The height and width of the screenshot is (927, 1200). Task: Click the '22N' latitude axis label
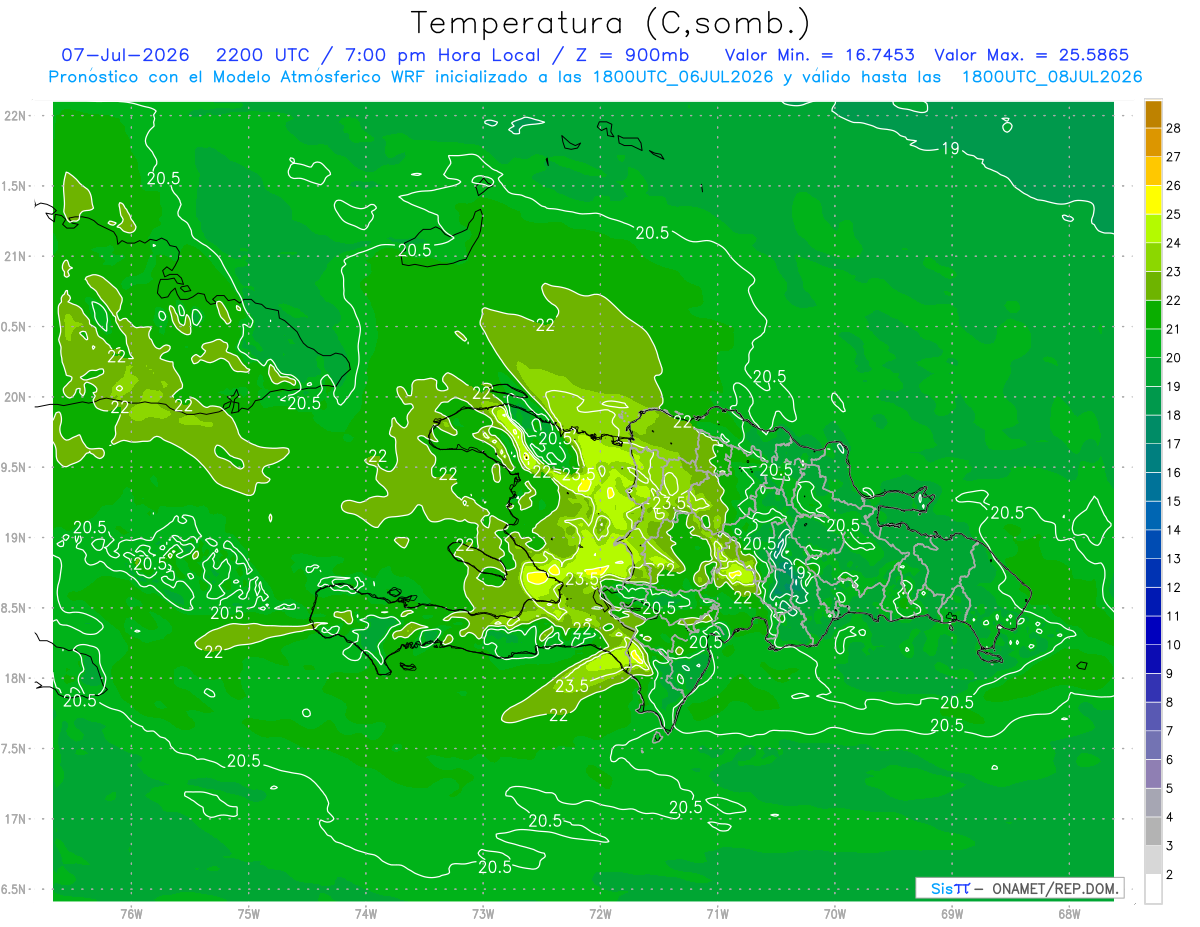click(17, 116)
